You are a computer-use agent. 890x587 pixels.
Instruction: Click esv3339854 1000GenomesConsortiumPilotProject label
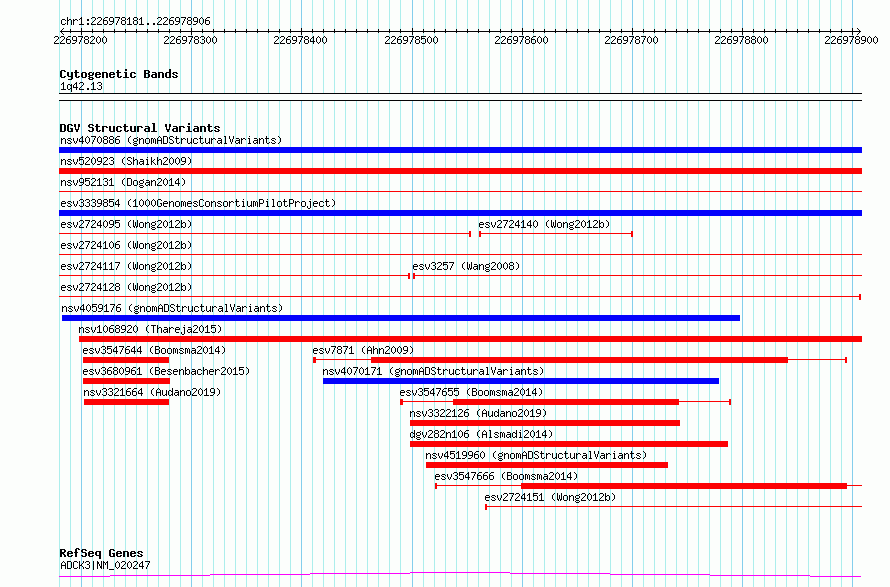pos(198,203)
